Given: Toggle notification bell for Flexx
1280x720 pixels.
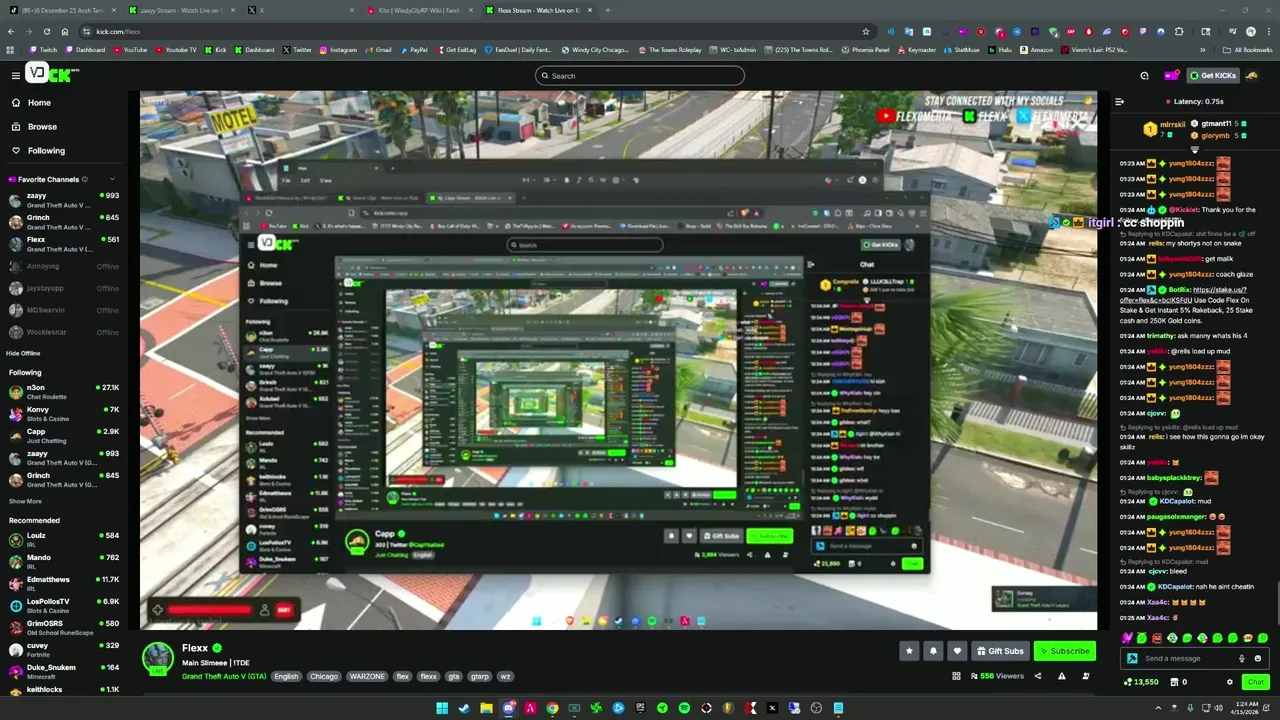Looking at the screenshot, I should (933, 651).
